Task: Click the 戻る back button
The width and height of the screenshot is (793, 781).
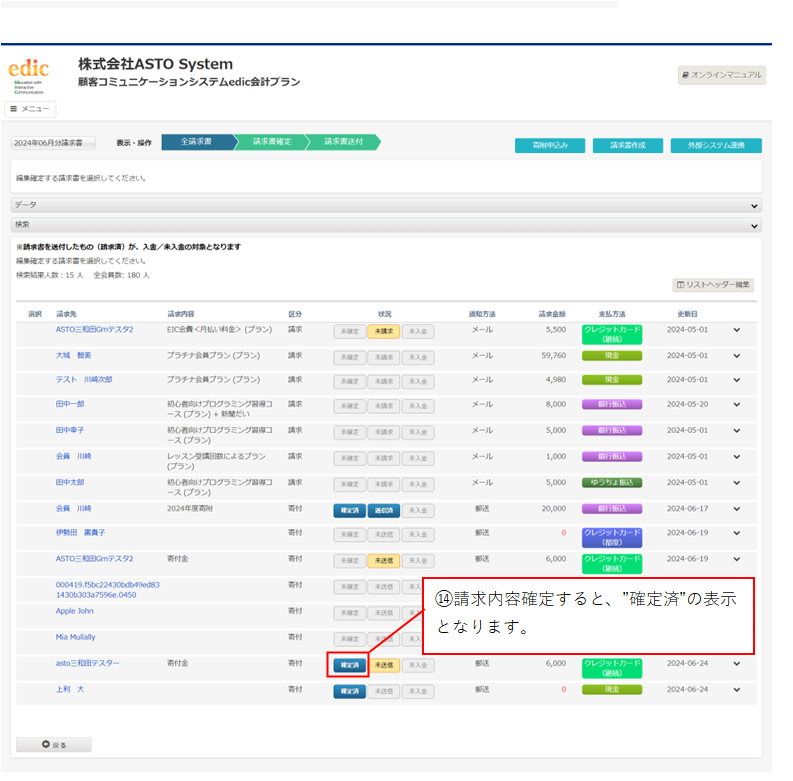Action: pyautogui.click(x=54, y=745)
